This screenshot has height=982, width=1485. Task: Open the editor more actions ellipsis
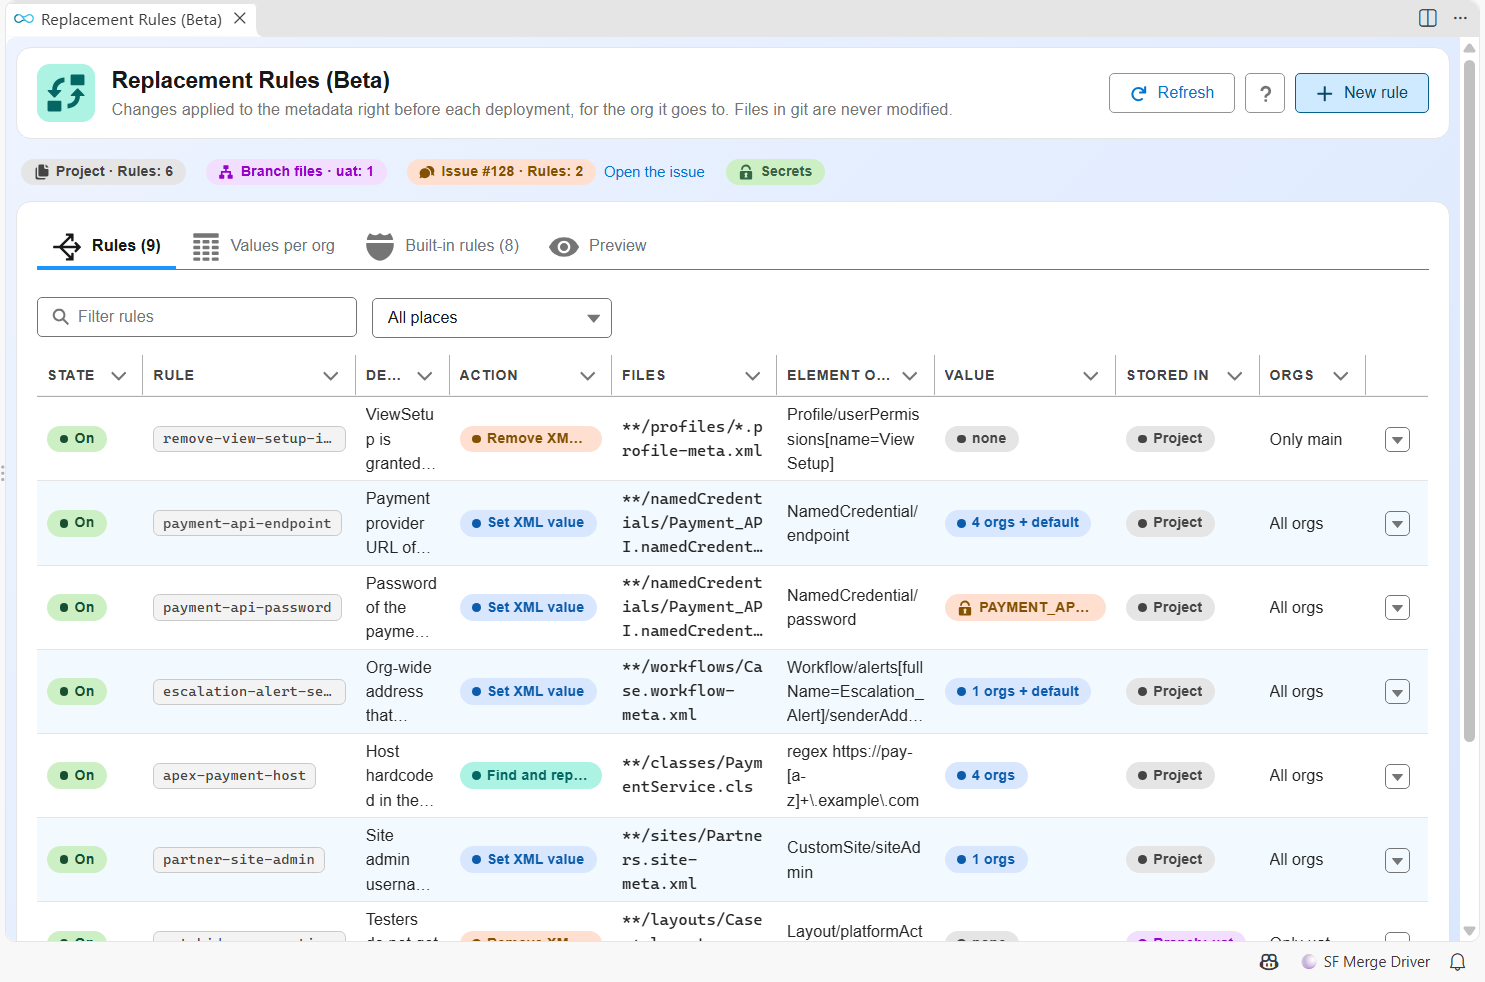click(x=1460, y=18)
